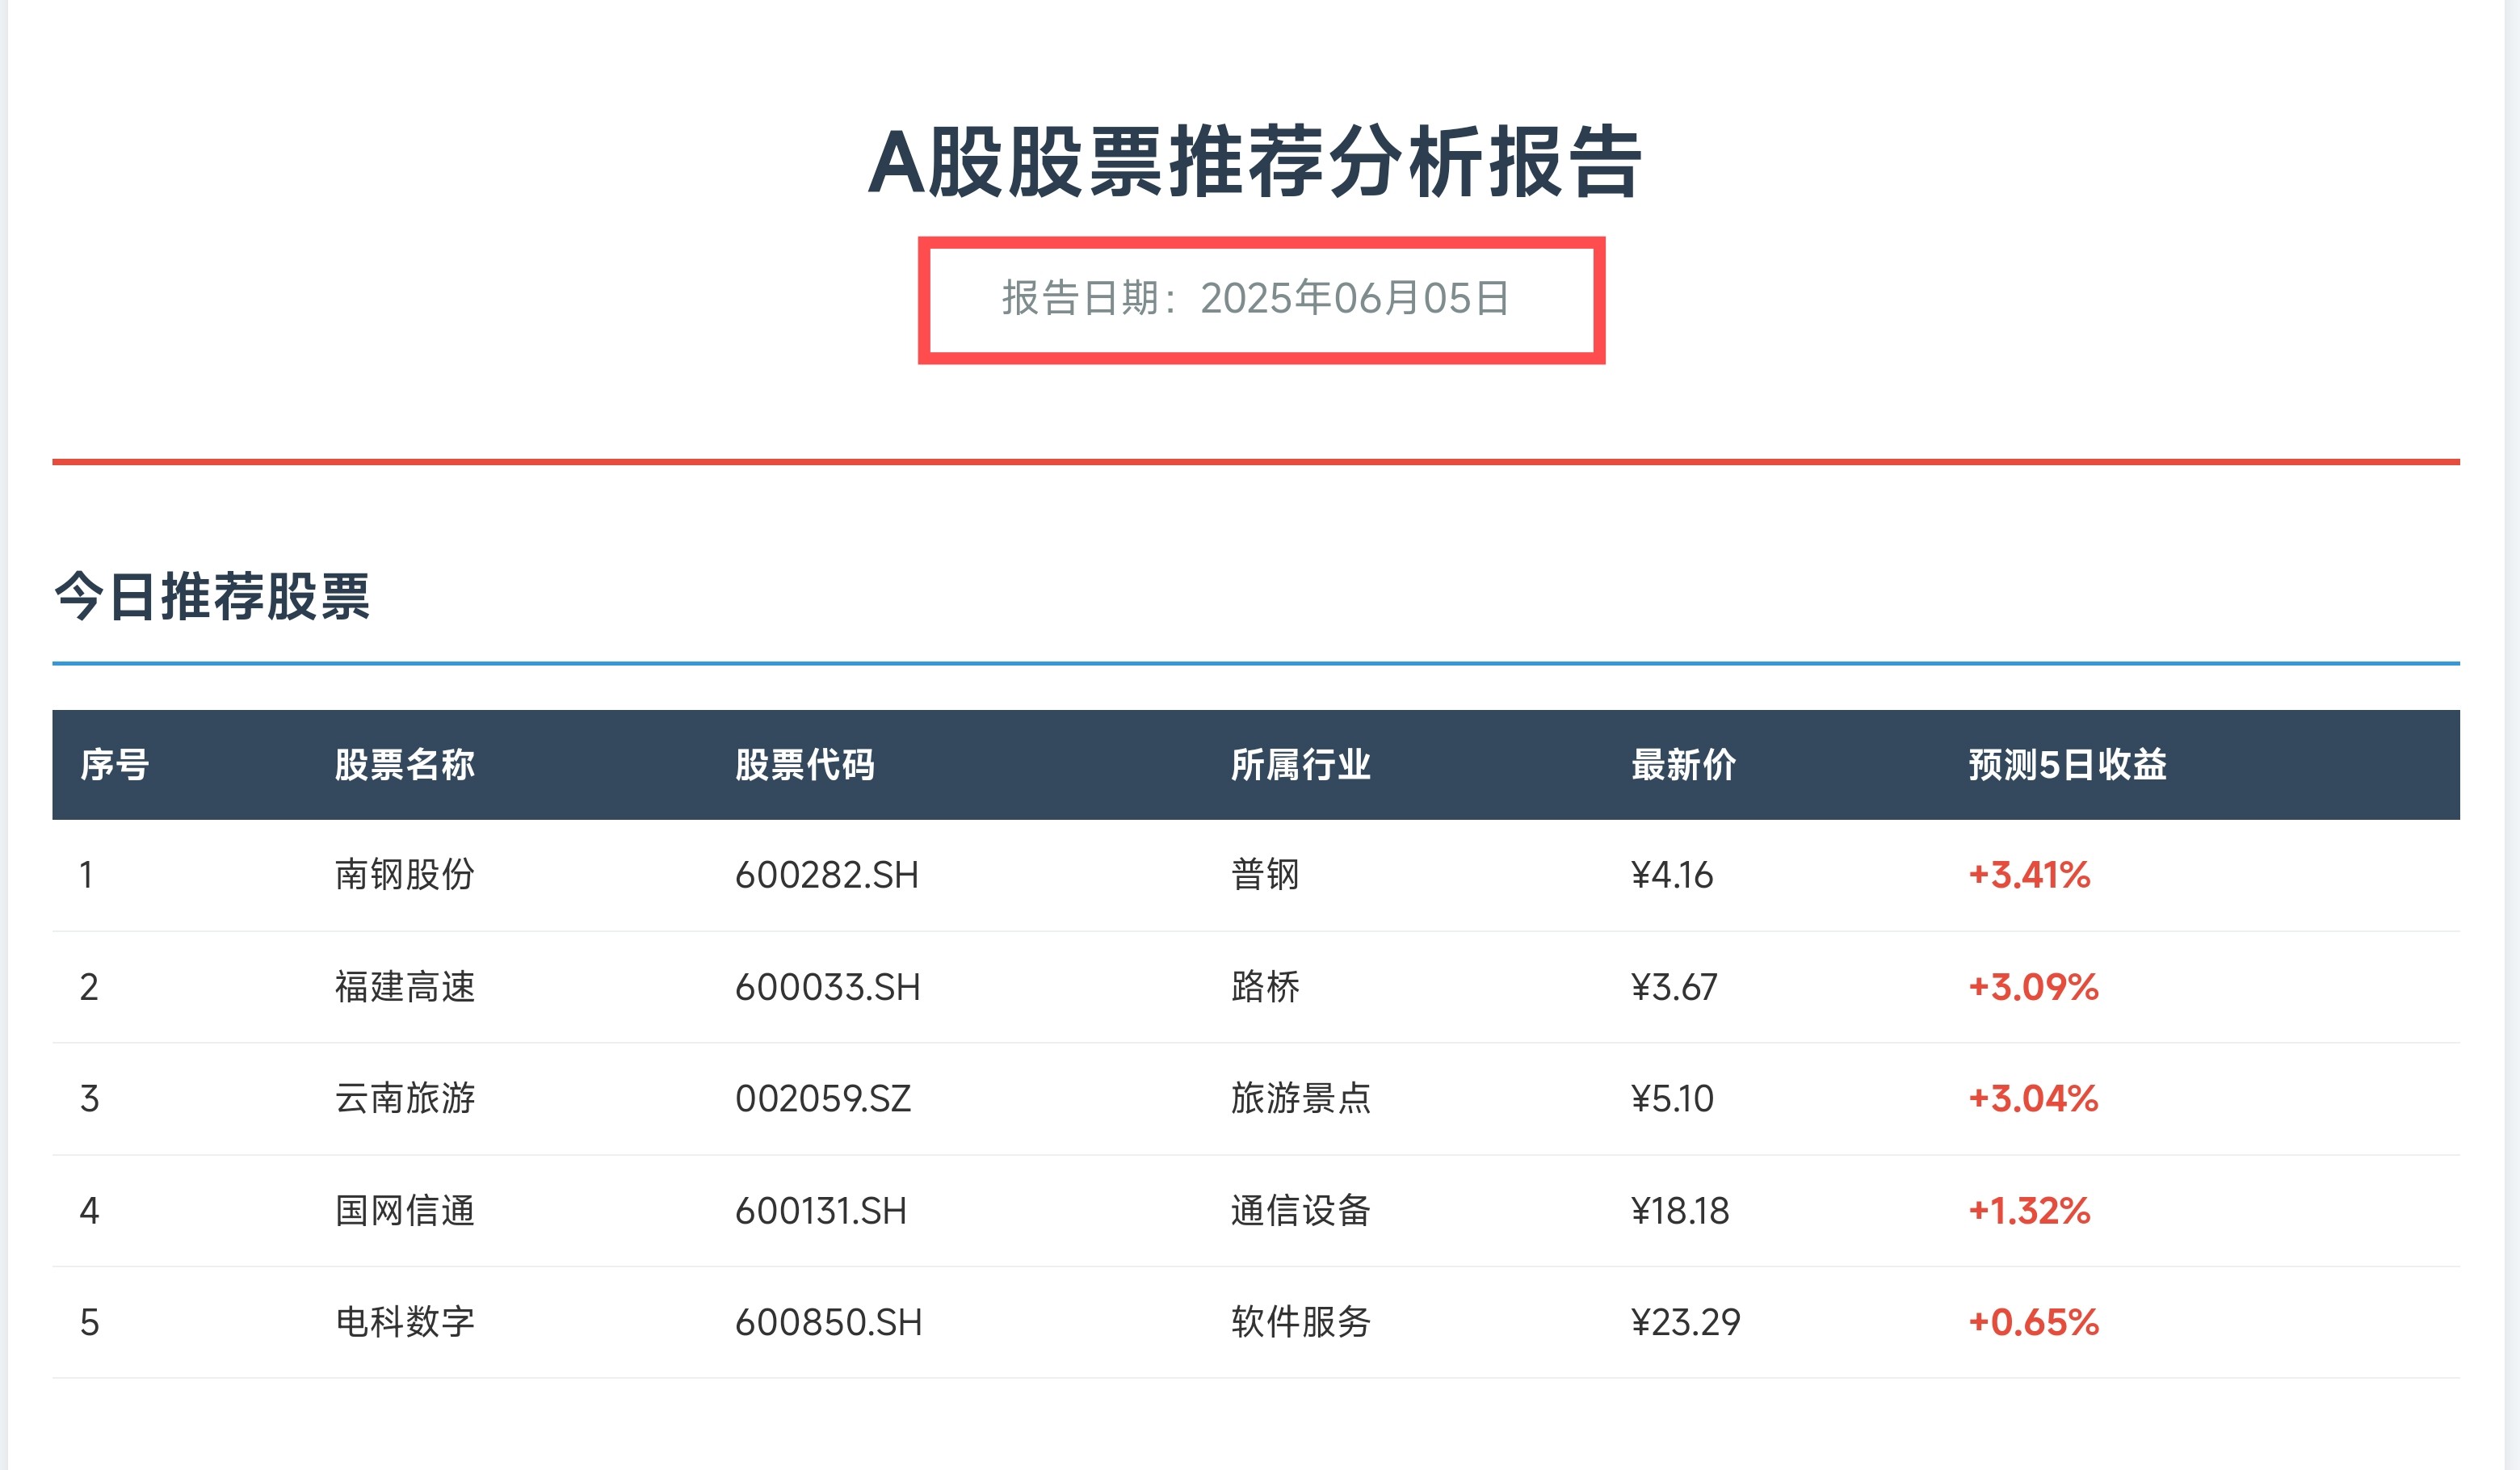The image size is (2520, 1470).
Task: Select stock name 南钢股份
Action: (x=405, y=875)
